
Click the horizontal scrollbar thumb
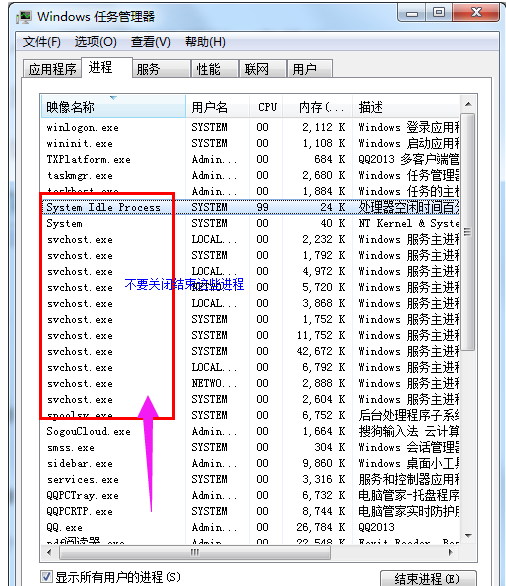pyautogui.click(x=195, y=552)
